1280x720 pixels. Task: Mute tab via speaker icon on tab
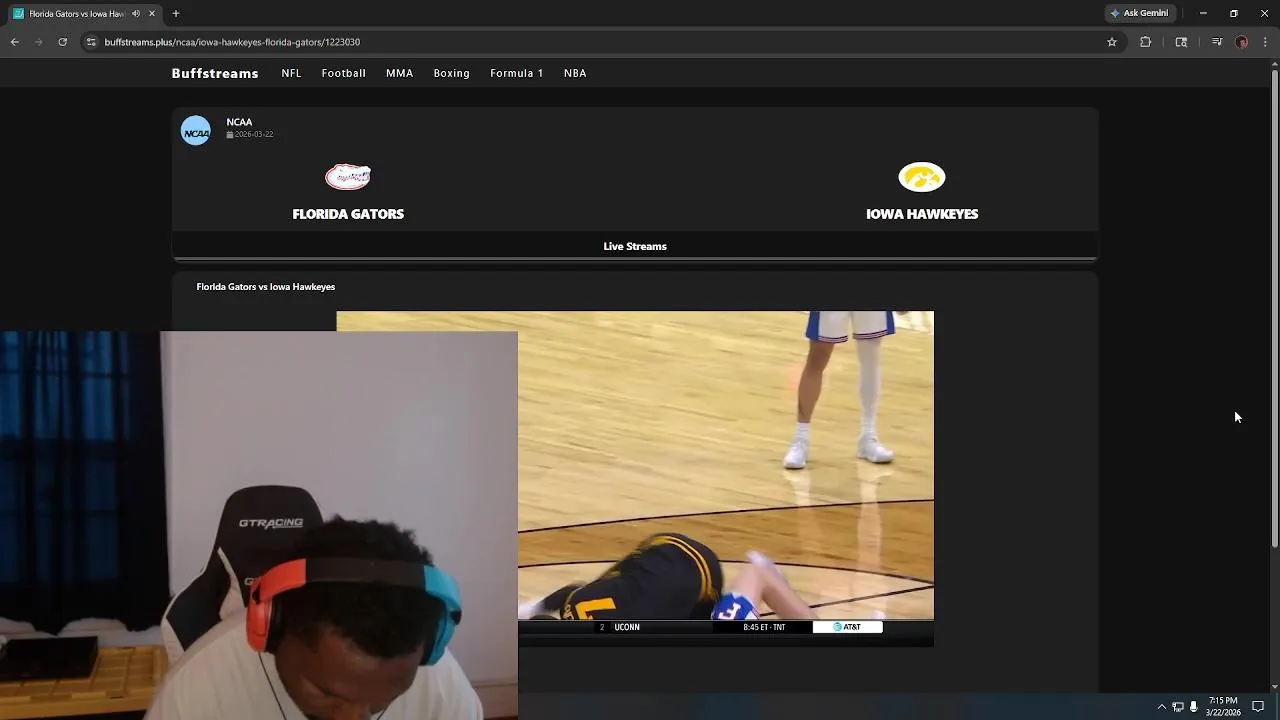[x=136, y=14]
